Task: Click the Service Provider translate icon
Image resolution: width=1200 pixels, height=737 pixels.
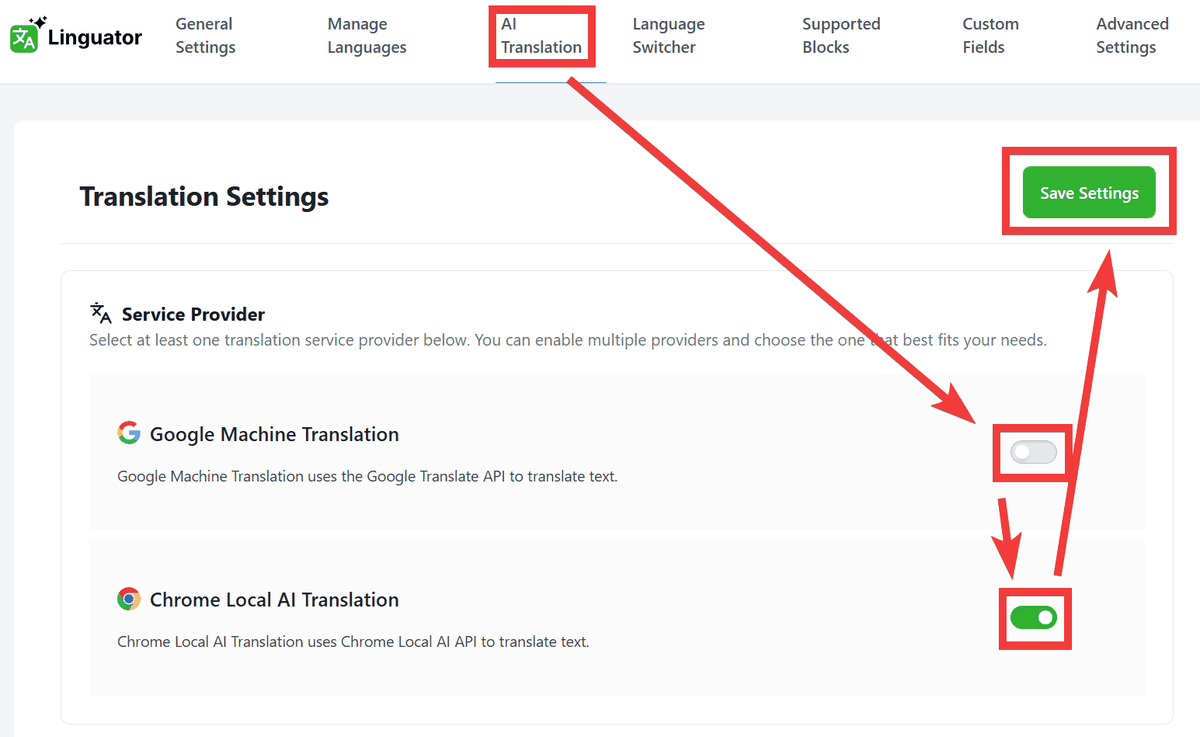Action: 100,313
